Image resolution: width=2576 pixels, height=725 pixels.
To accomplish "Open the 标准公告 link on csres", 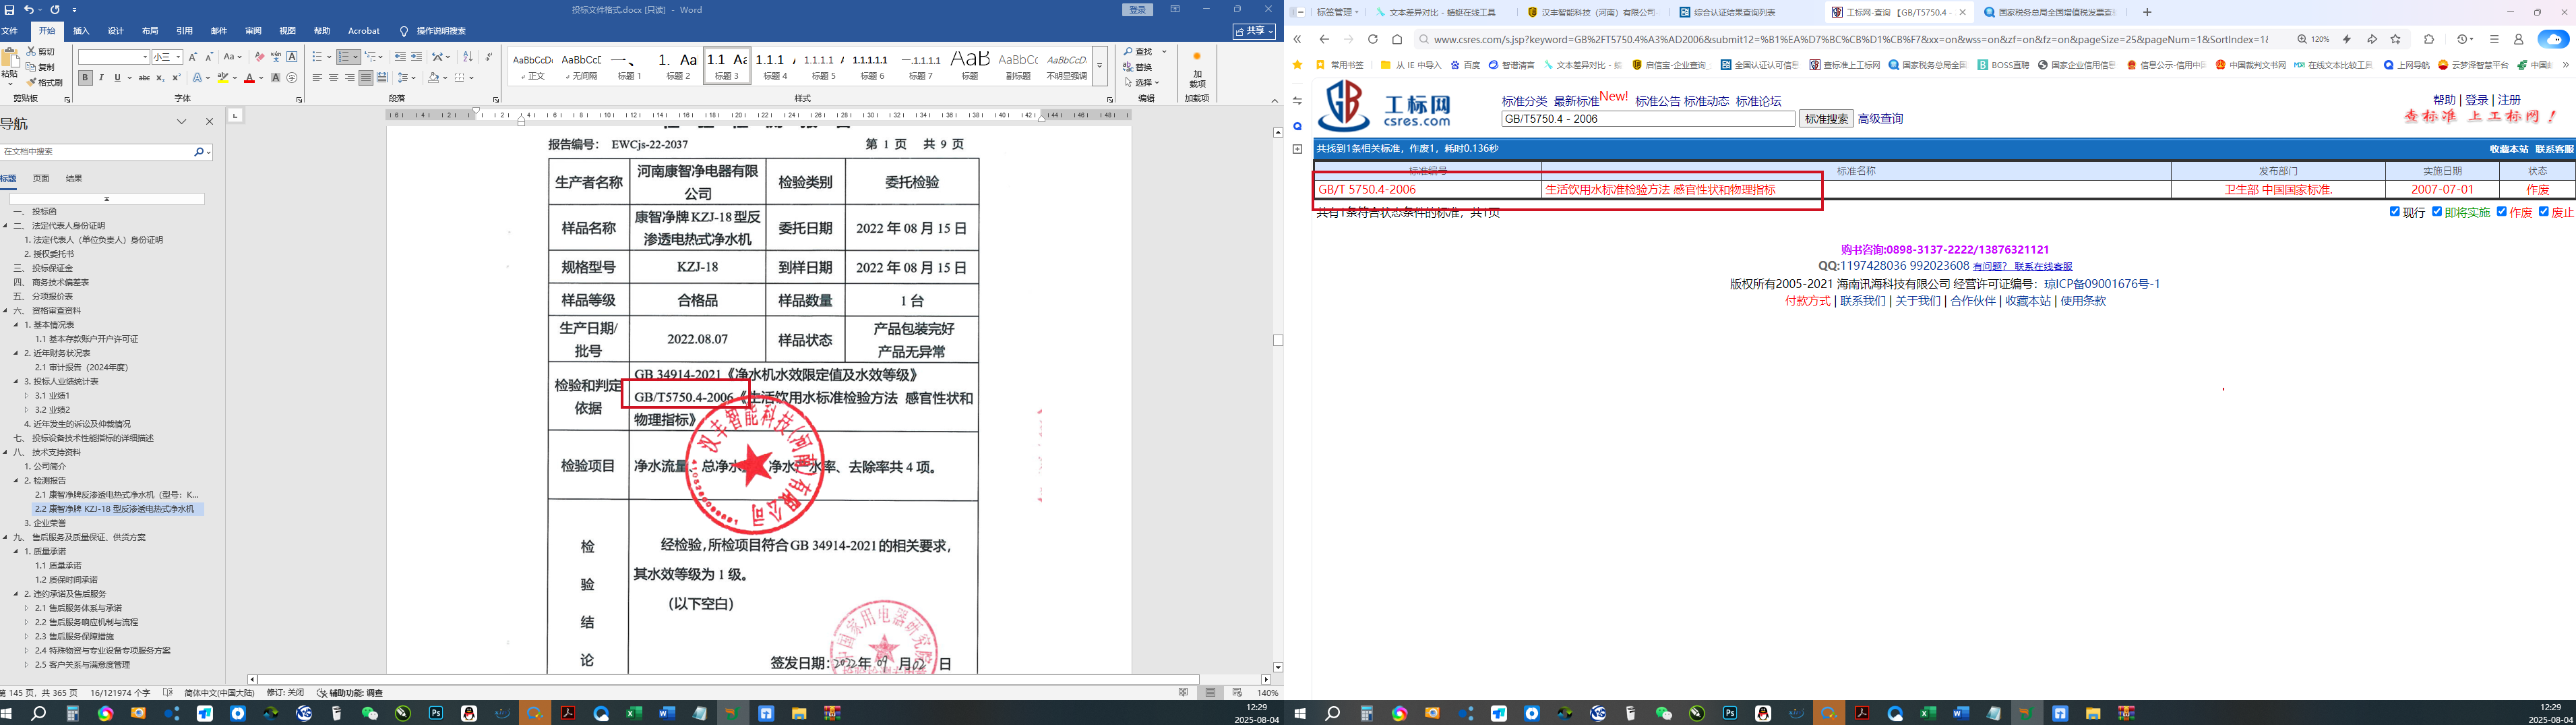I will pyautogui.click(x=1657, y=101).
